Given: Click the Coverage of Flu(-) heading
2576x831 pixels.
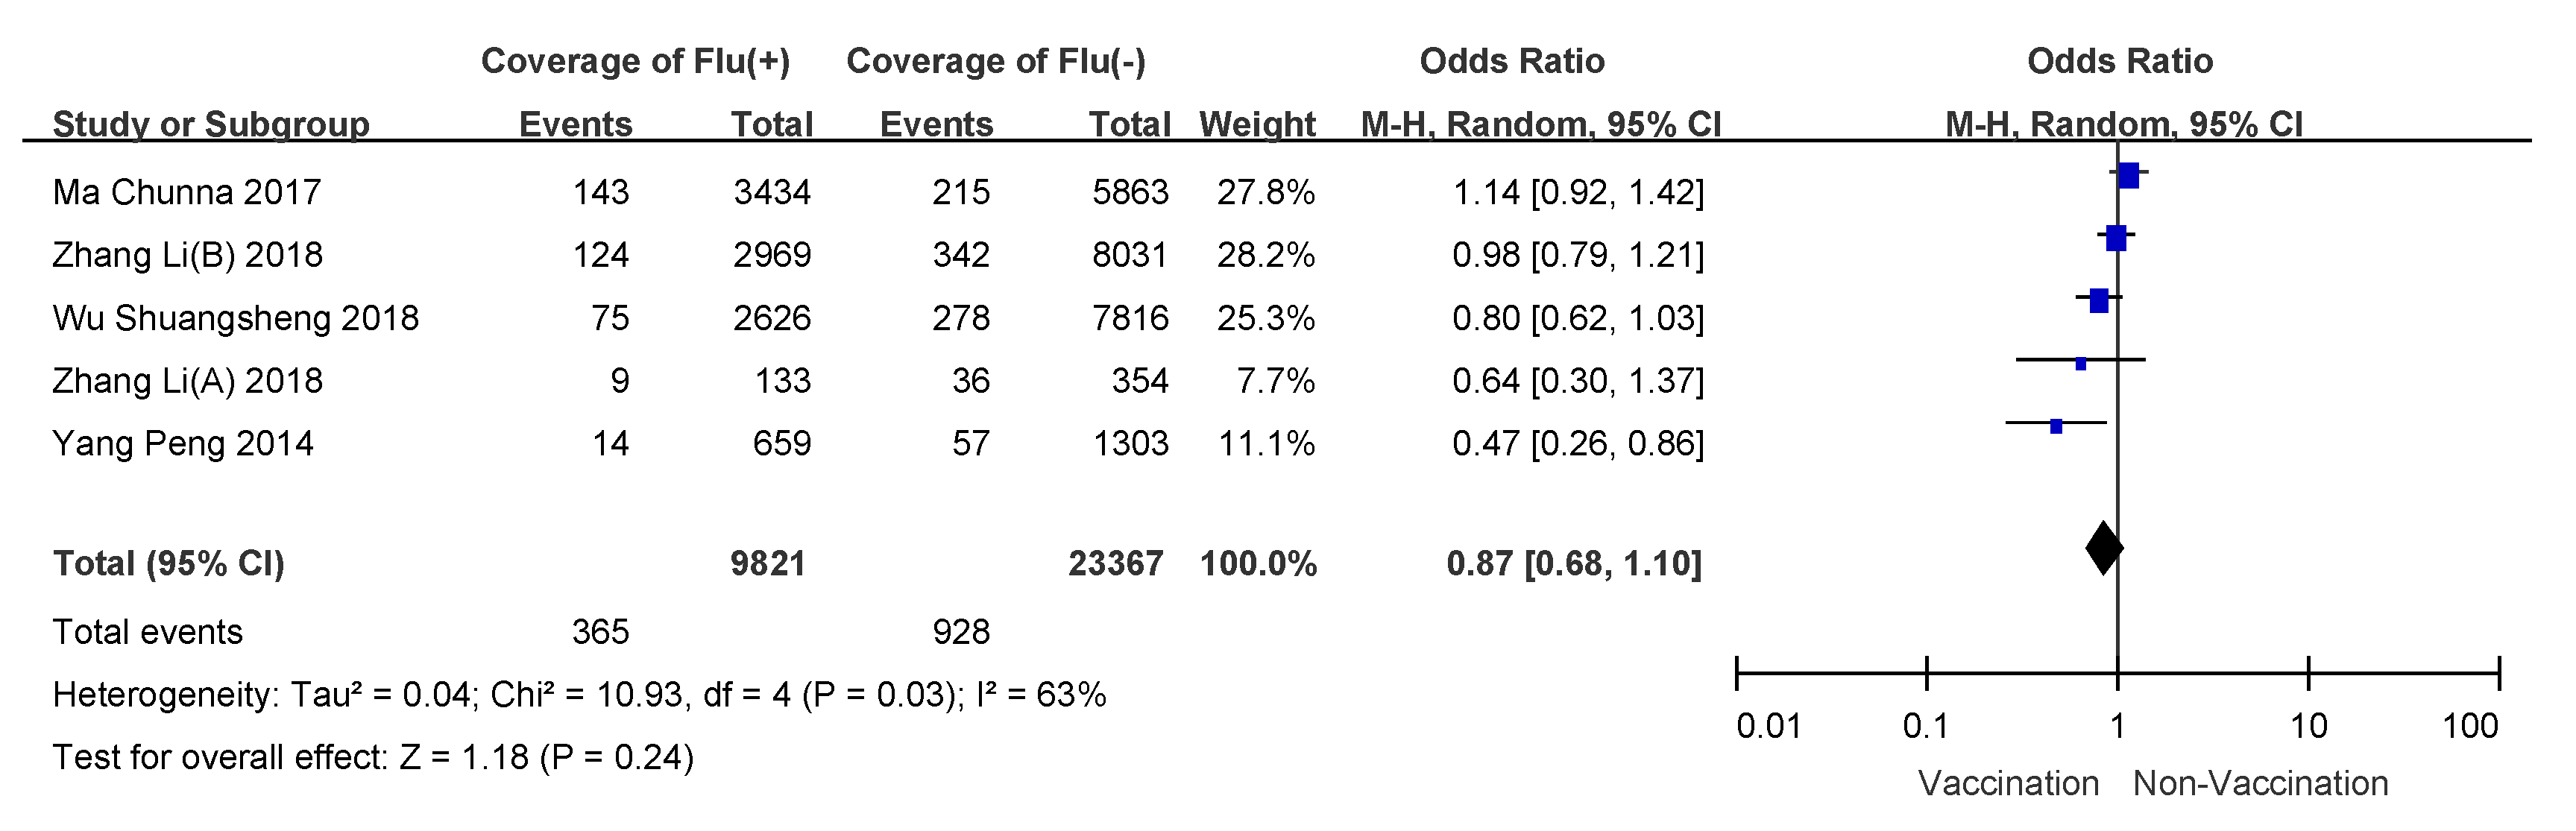Looking at the screenshot, I should 996,61.
